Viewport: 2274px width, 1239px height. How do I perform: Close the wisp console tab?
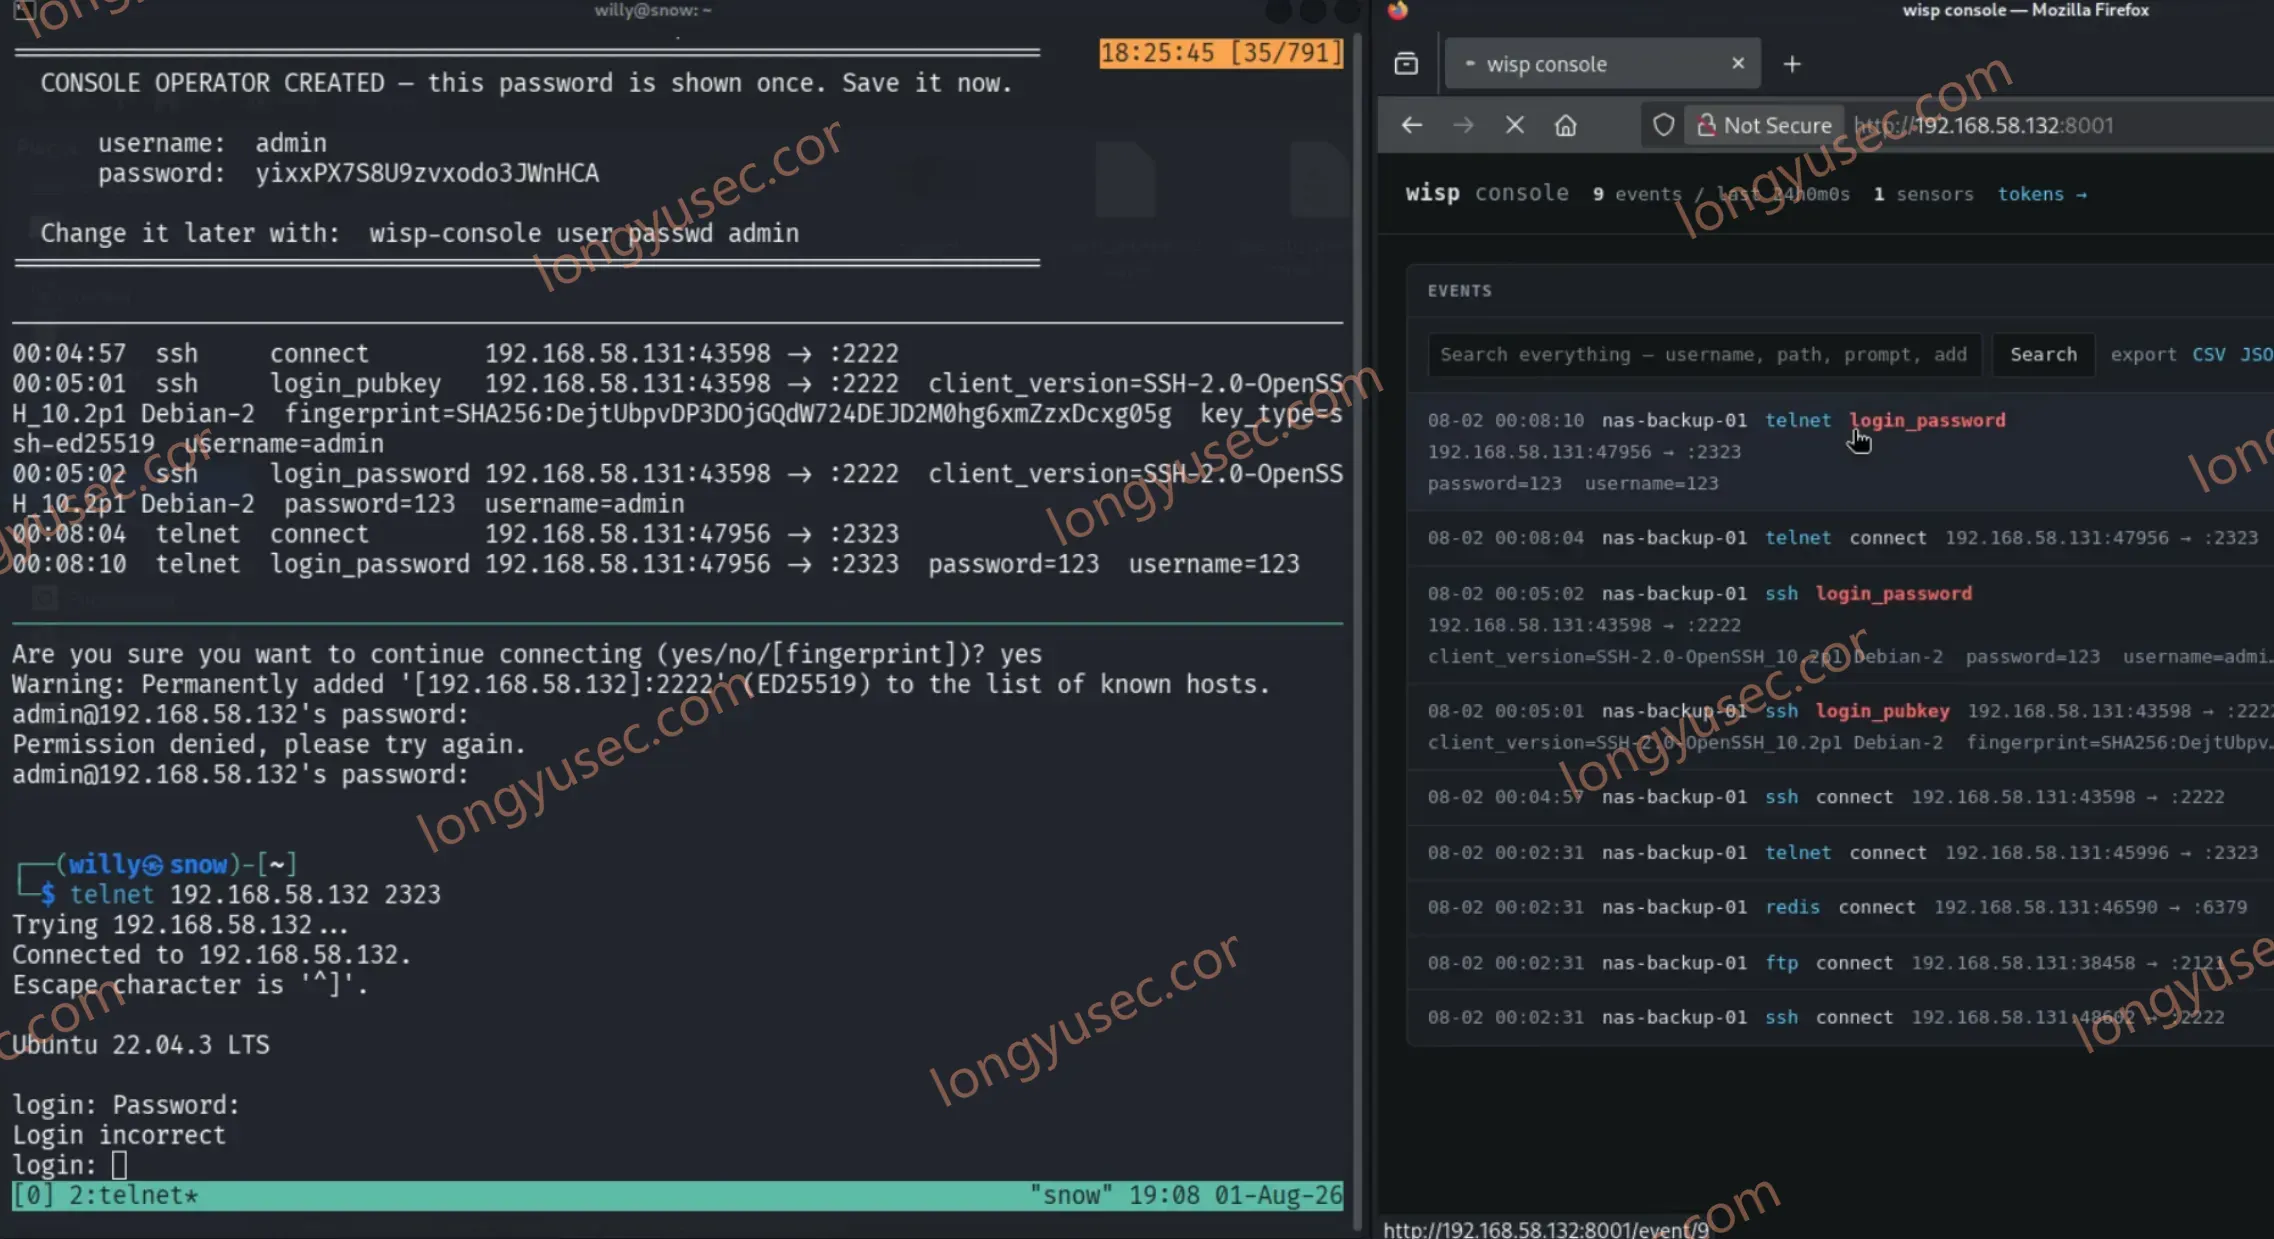(1738, 63)
